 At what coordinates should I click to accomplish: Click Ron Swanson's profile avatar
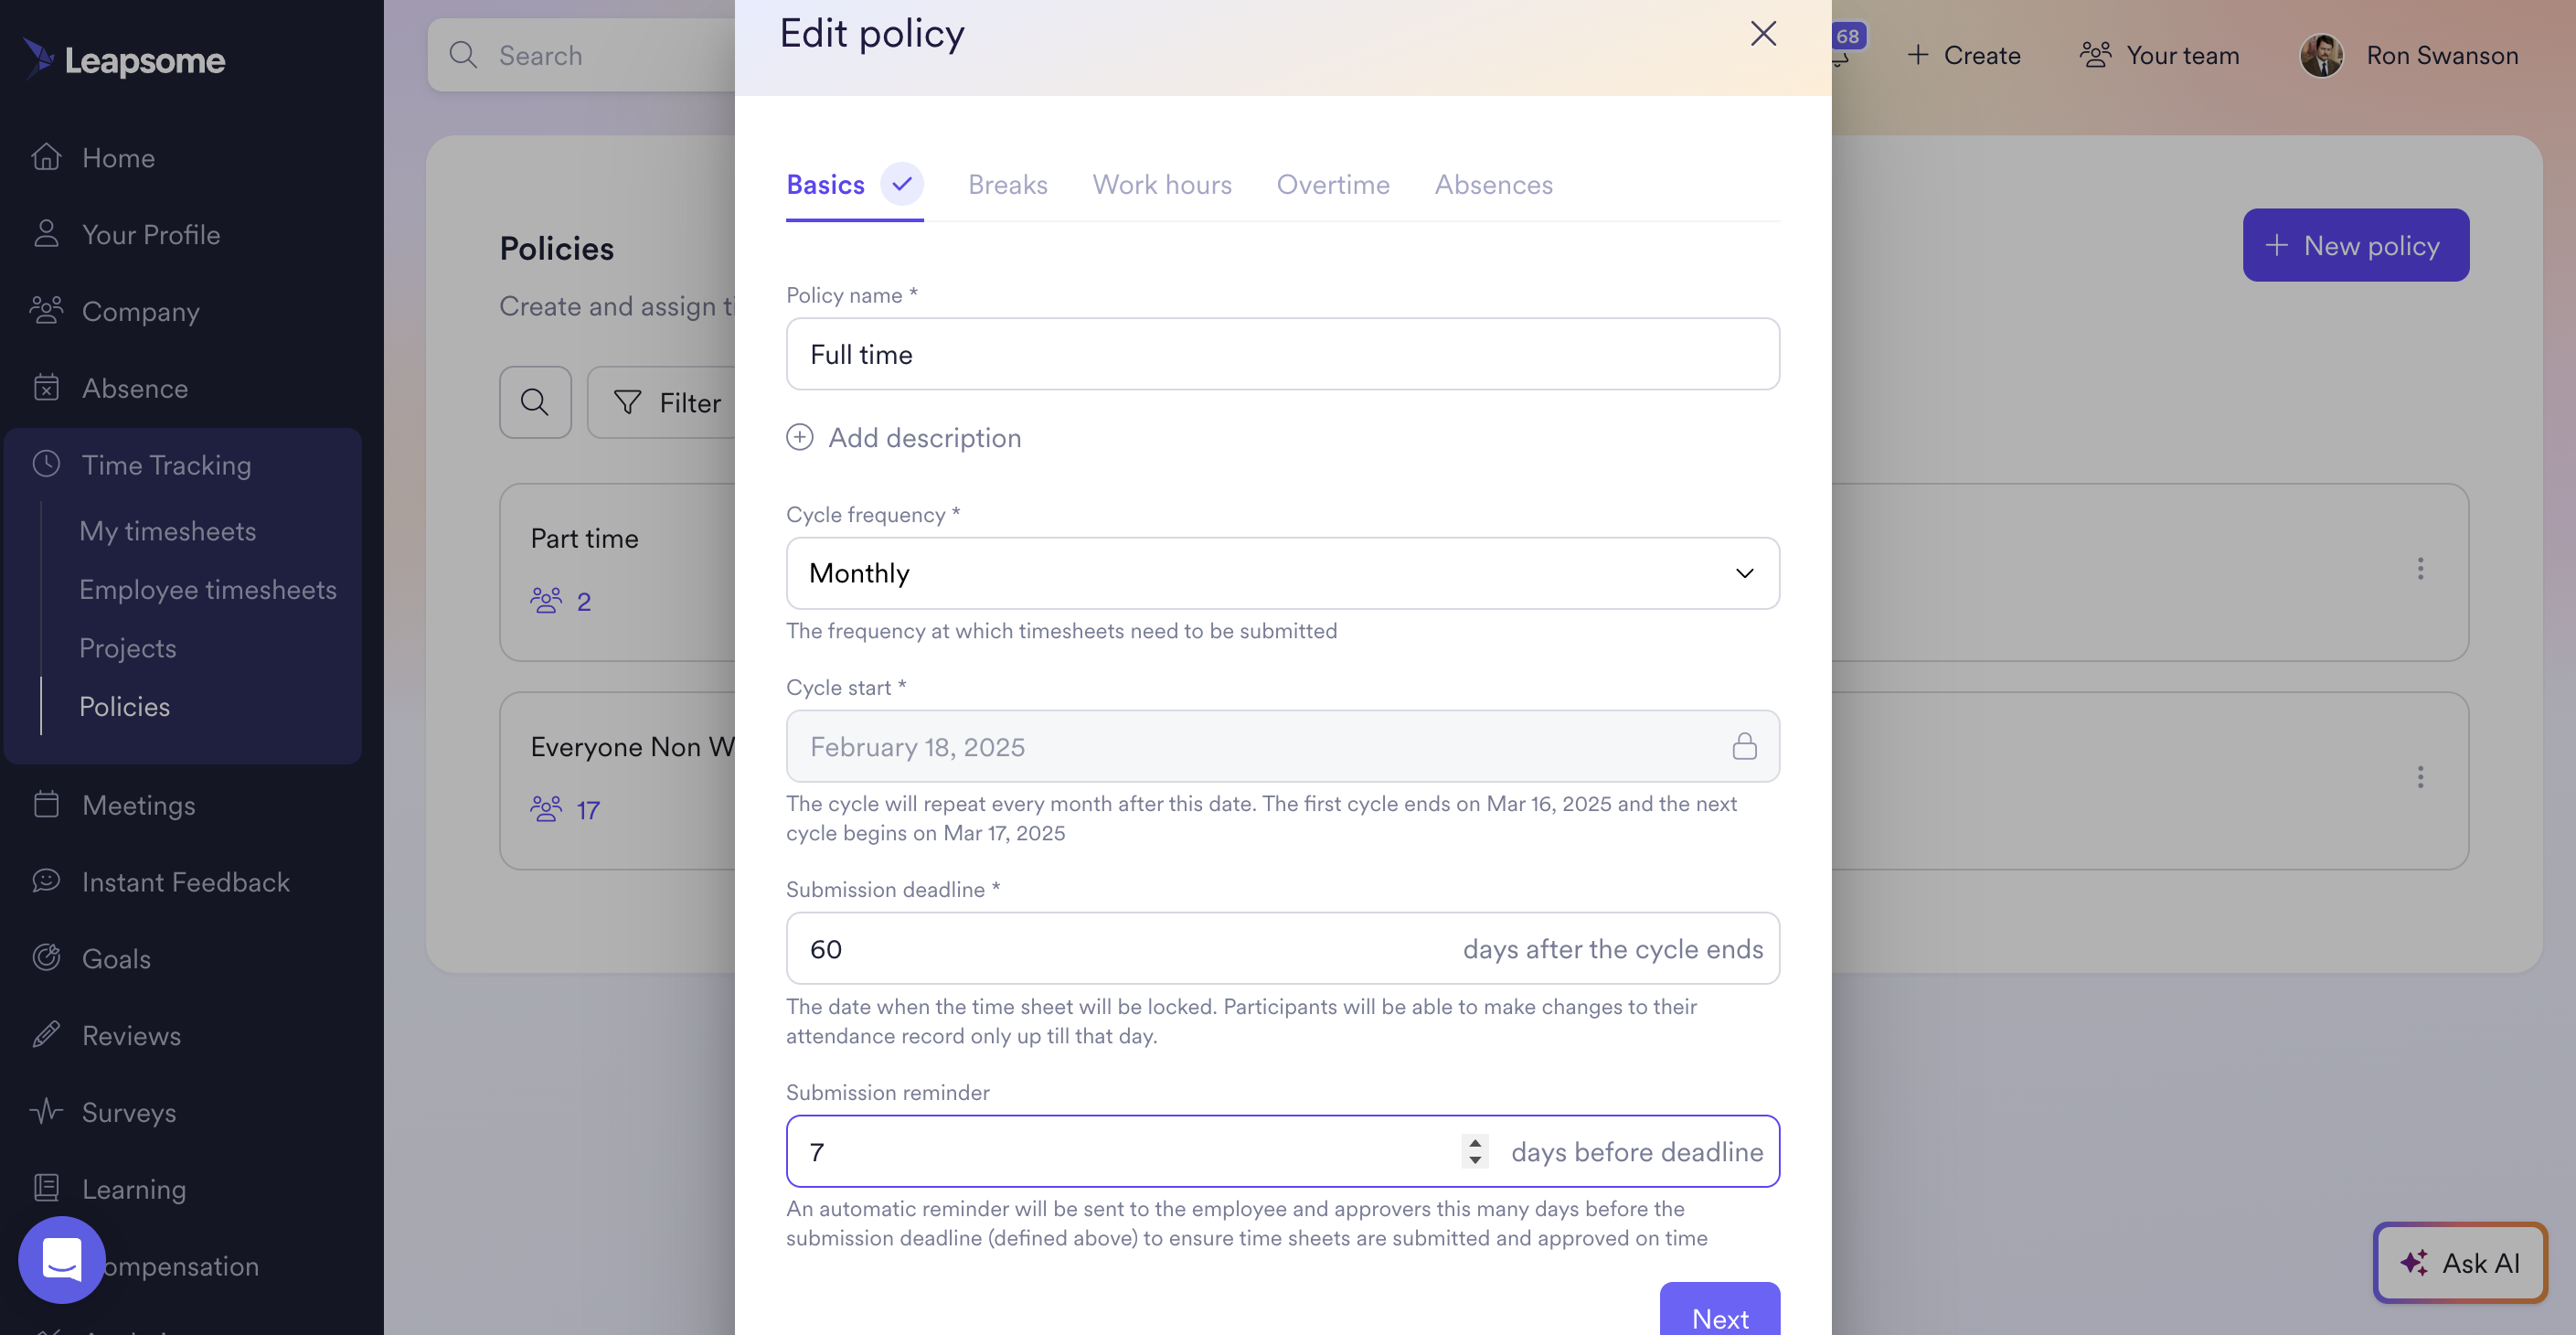[x=2321, y=55]
